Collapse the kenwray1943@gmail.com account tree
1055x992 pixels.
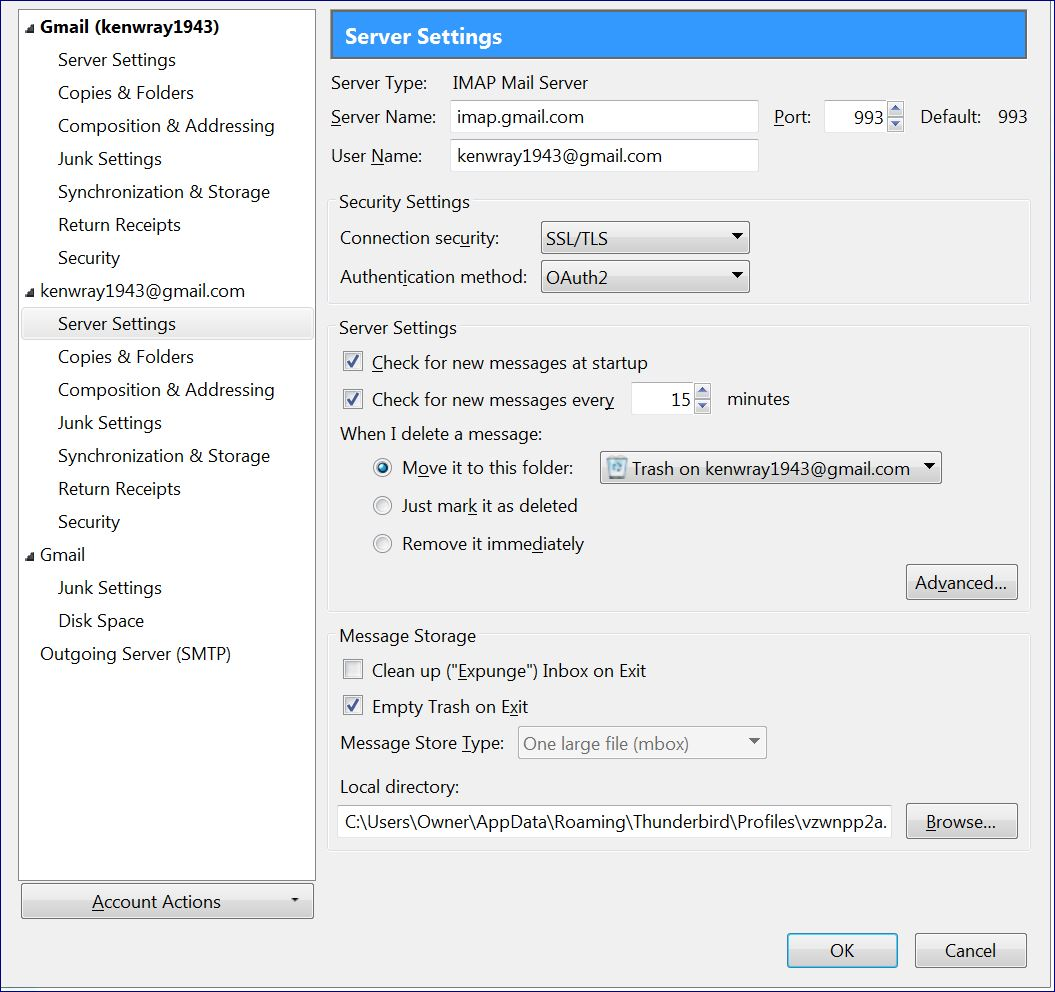[x=29, y=292]
